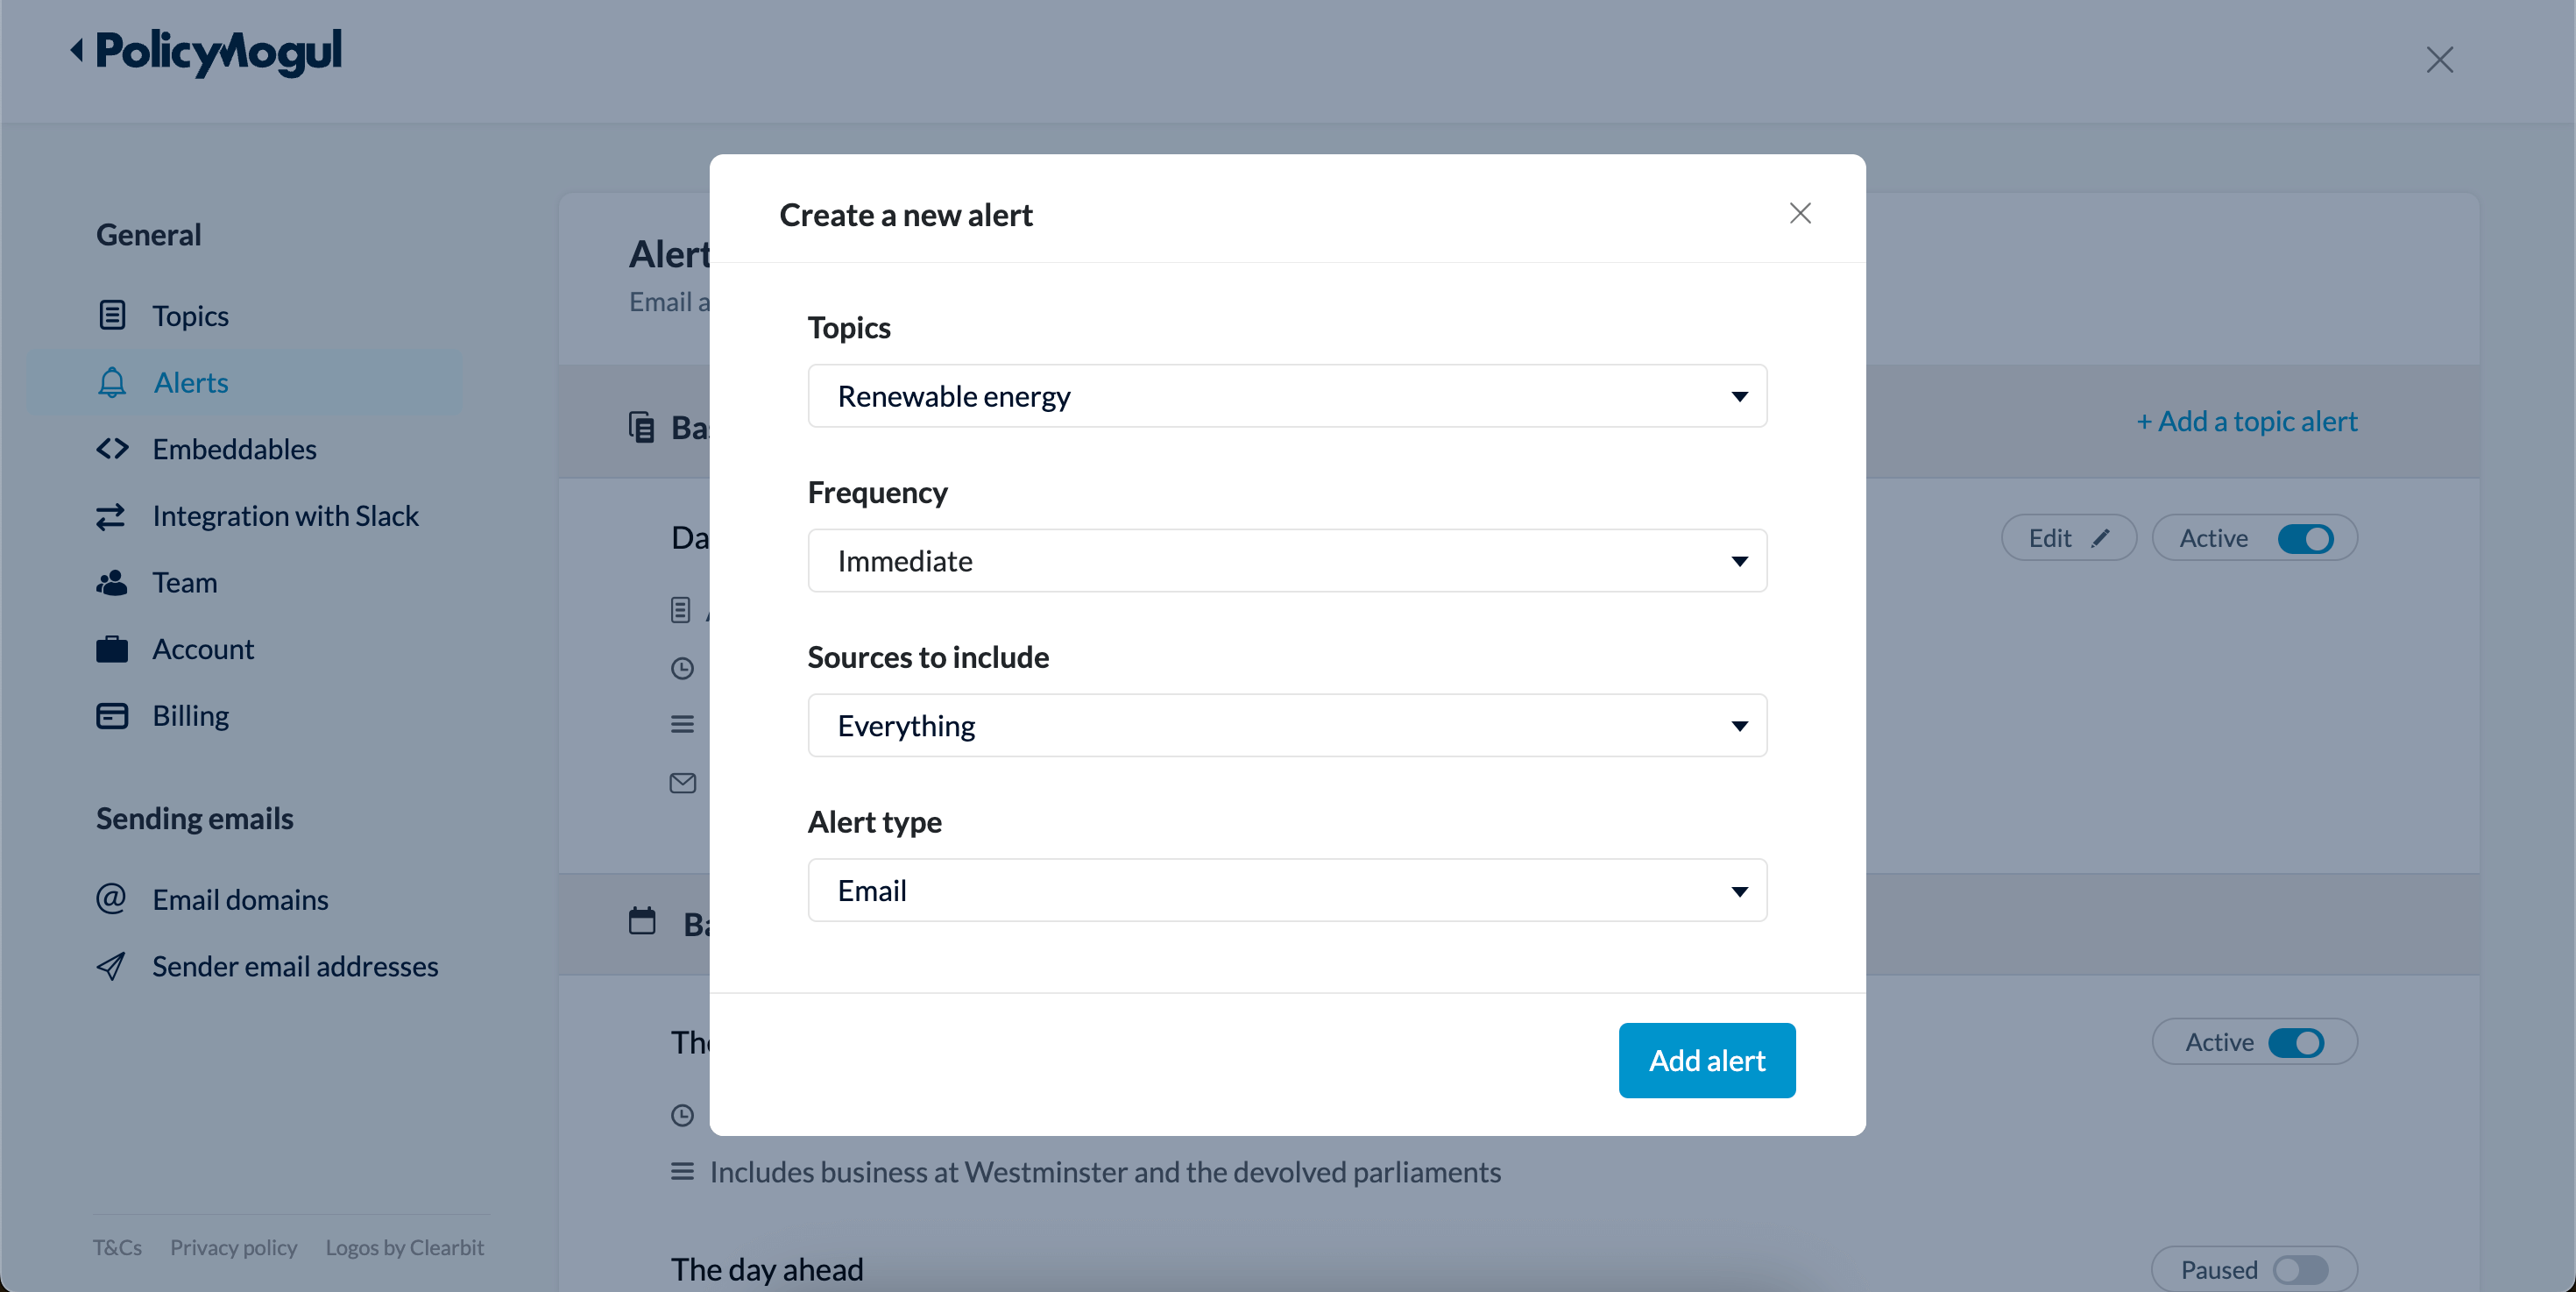Click the Slack integration arrows icon
This screenshot has width=2576, height=1292.
click(x=111, y=516)
